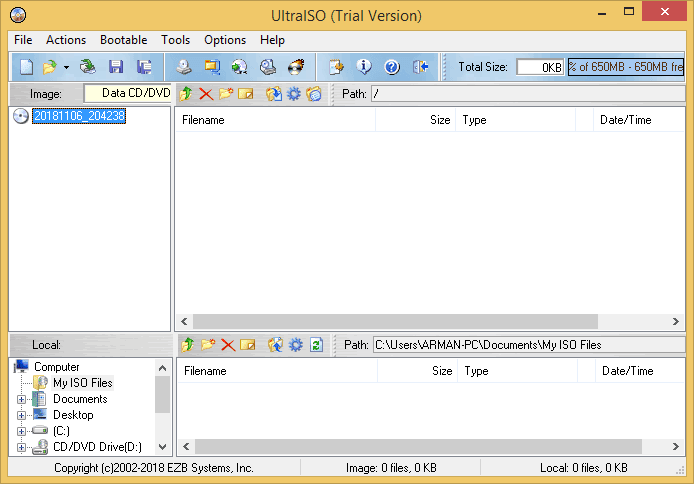Click the folder list view icon in image toolbar
This screenshot has width=694, height=484.
click(314, 94)
